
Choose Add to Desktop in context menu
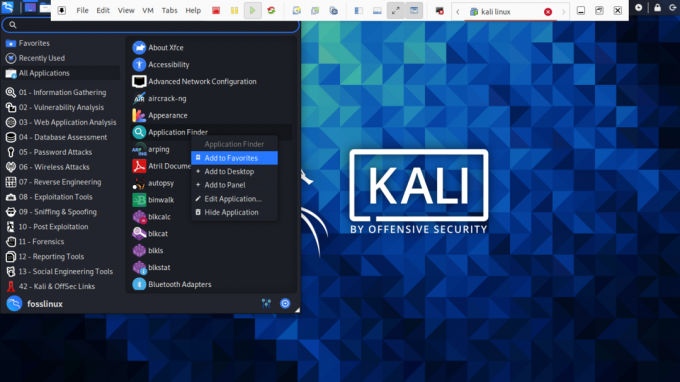pyautogui.click(x=234, y=172)
